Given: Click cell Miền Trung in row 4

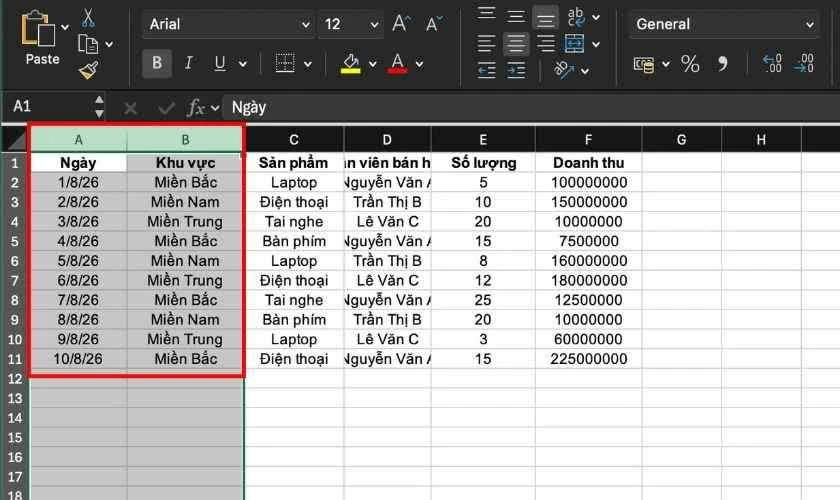Looking at the screenshot, I should tap(185, 221).
